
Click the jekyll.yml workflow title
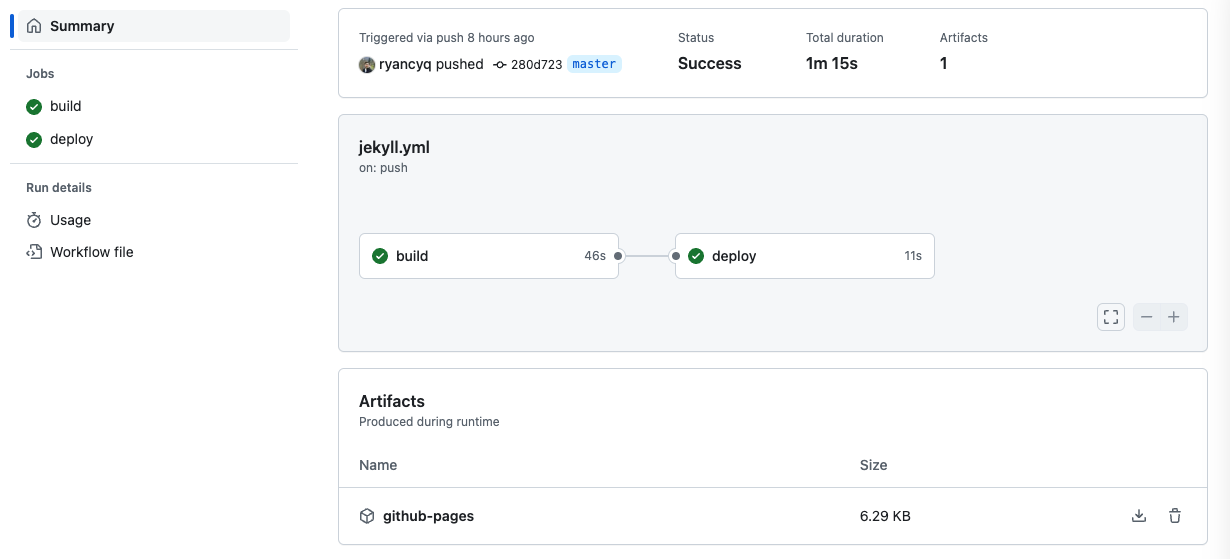point(394,147)
